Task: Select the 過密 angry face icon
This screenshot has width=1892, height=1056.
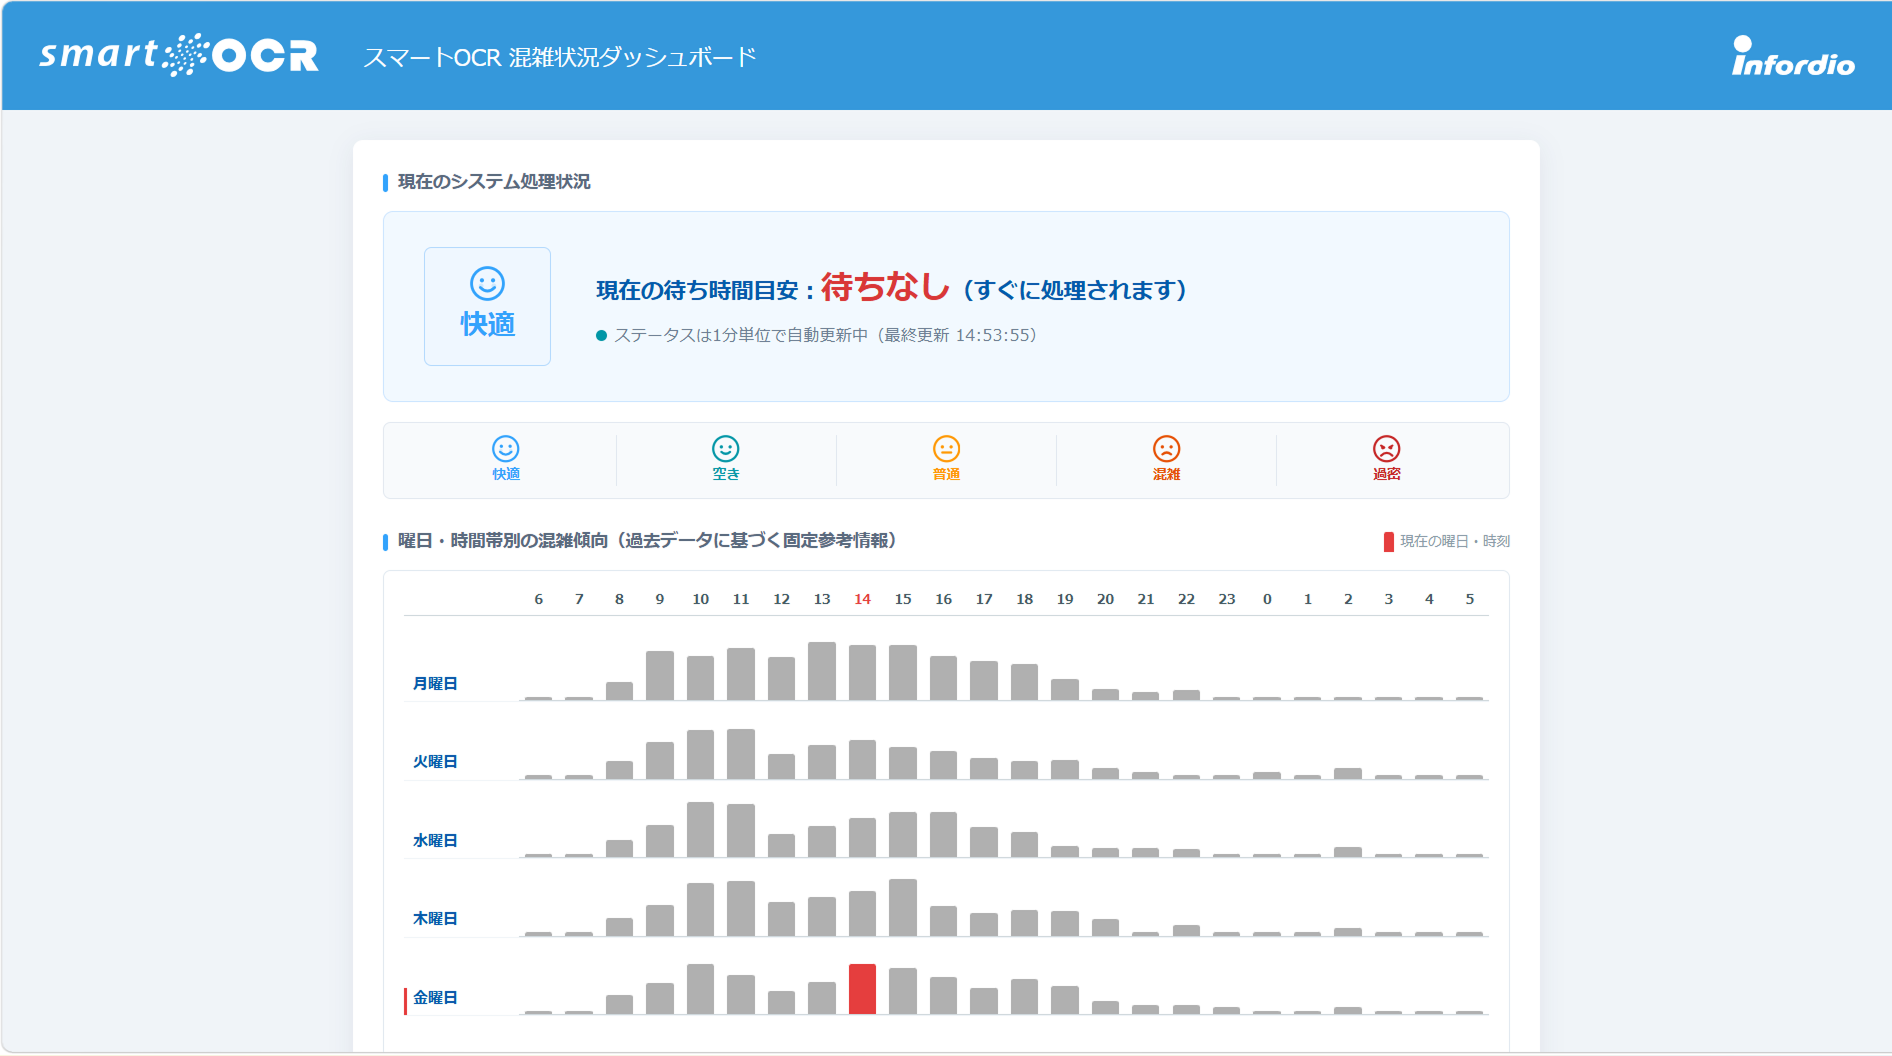Action: coord(1387,448)
